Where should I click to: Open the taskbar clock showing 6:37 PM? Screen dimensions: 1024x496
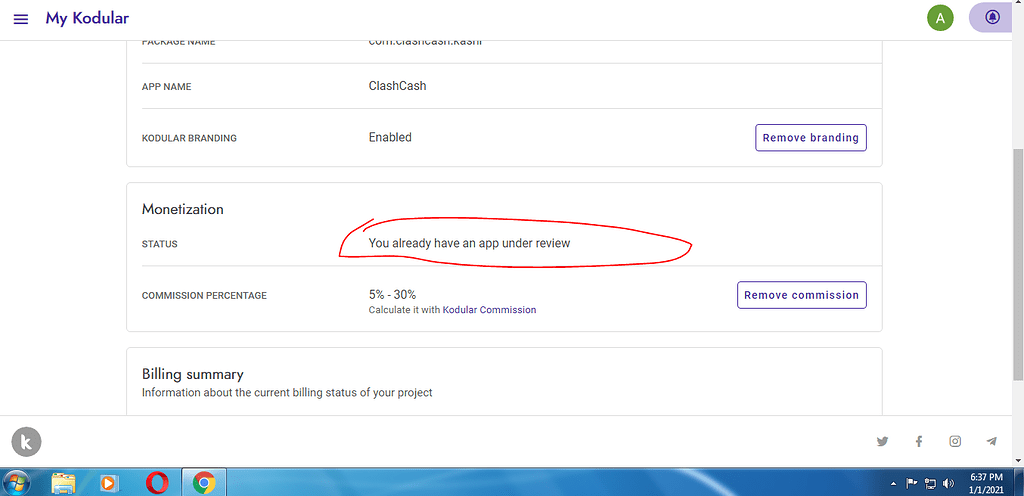tap(986, 483)
